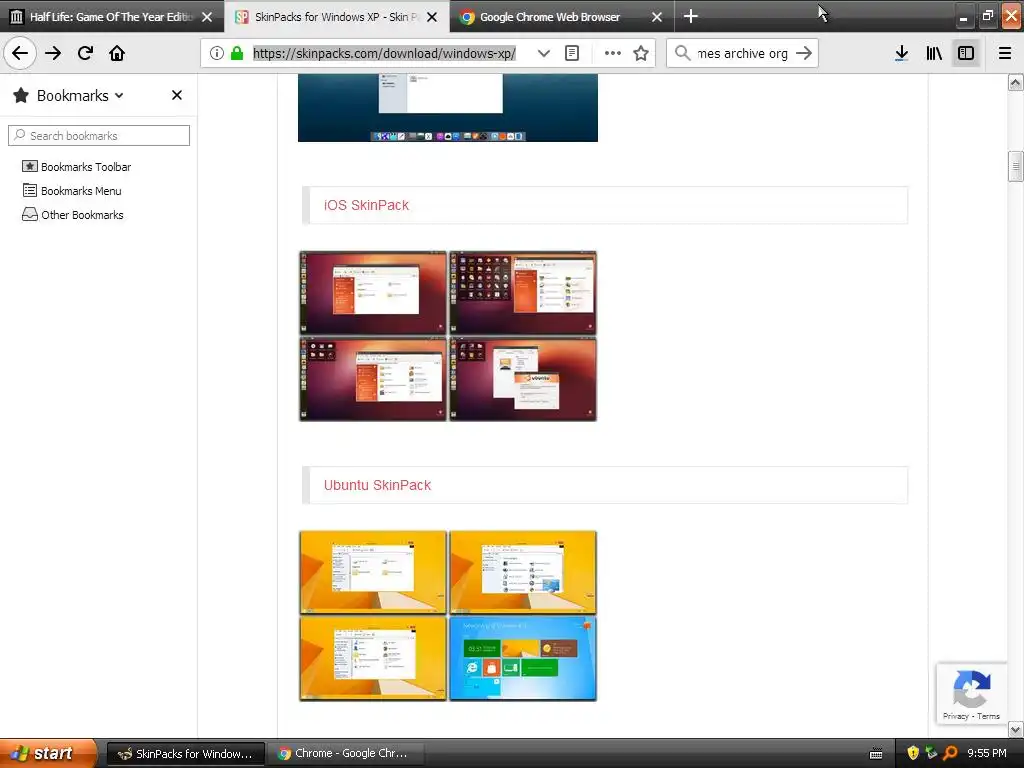Open the Firefox hamburger menu
The image size is (1024, 768).
click(x=1005, y=53)
